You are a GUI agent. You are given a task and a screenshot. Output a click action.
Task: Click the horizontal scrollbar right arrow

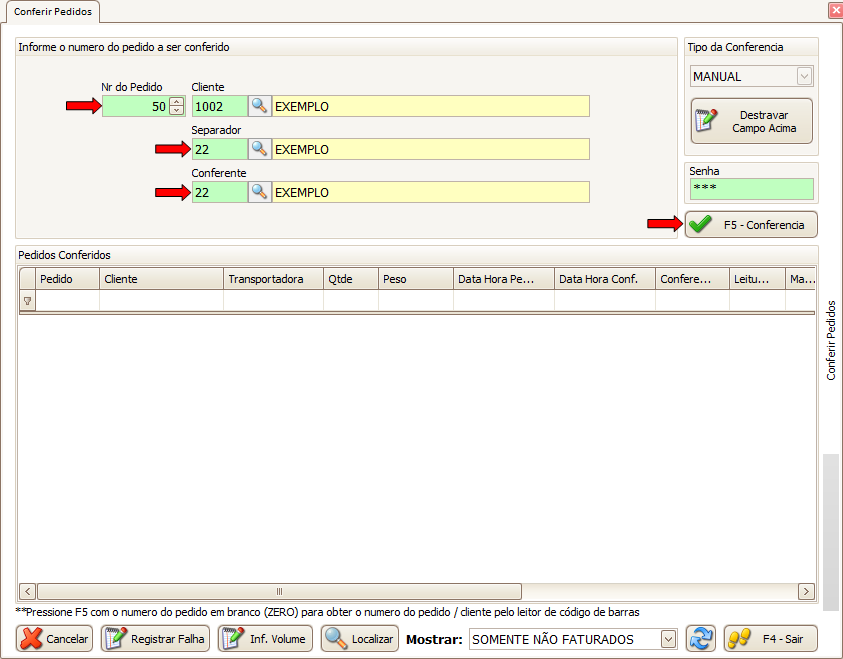point(806,591)
